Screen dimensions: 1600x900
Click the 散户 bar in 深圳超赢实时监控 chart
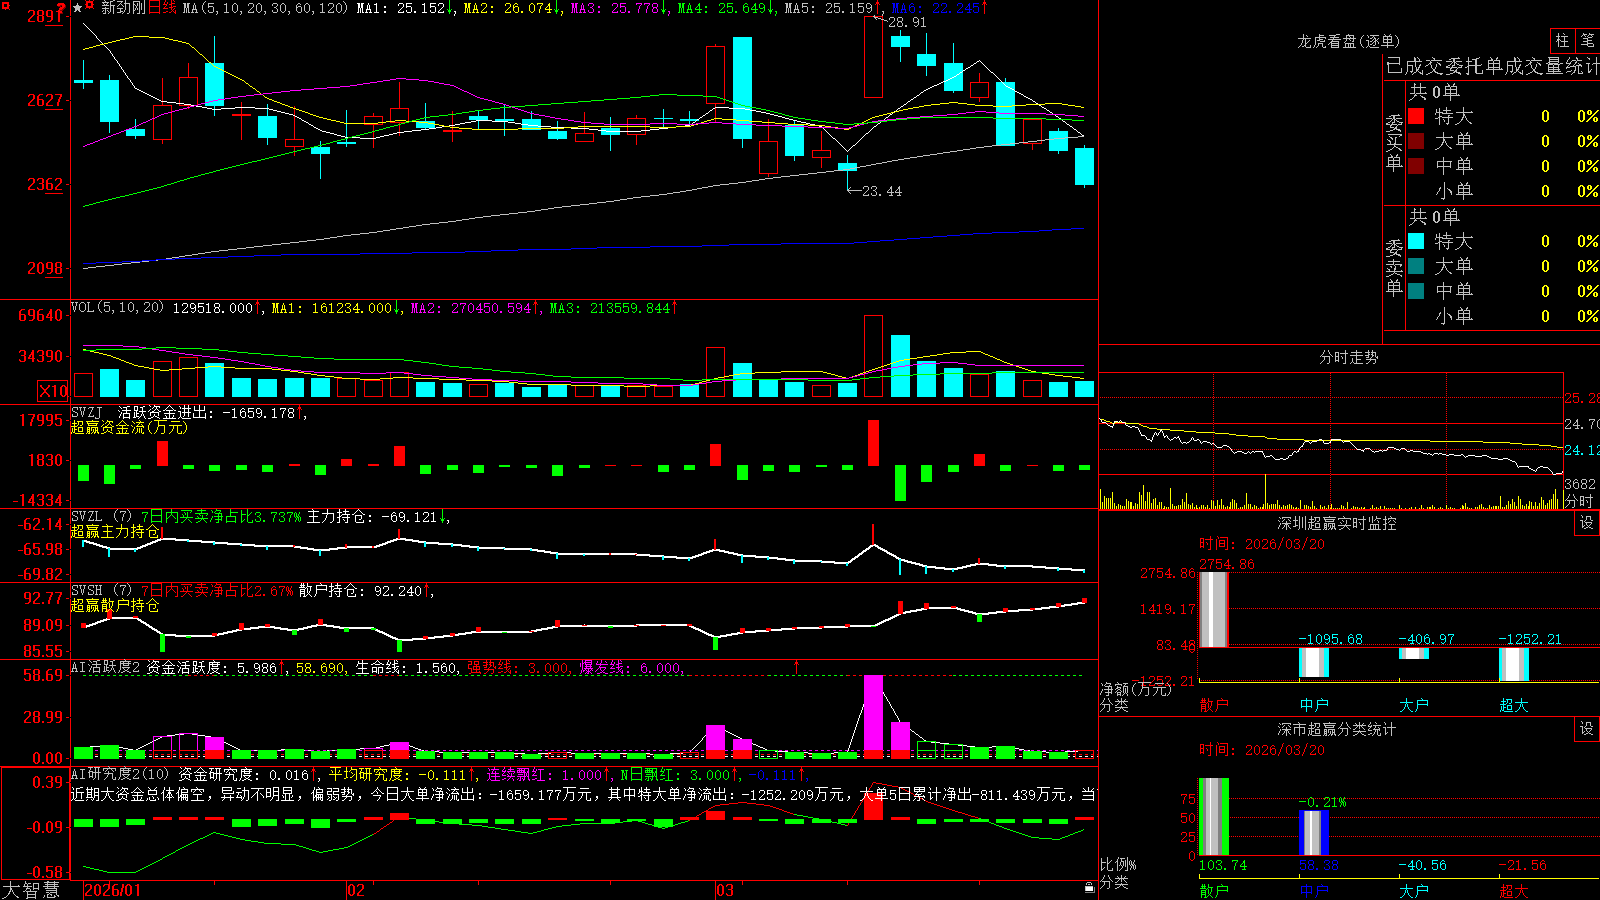(x=1214, y=610)
